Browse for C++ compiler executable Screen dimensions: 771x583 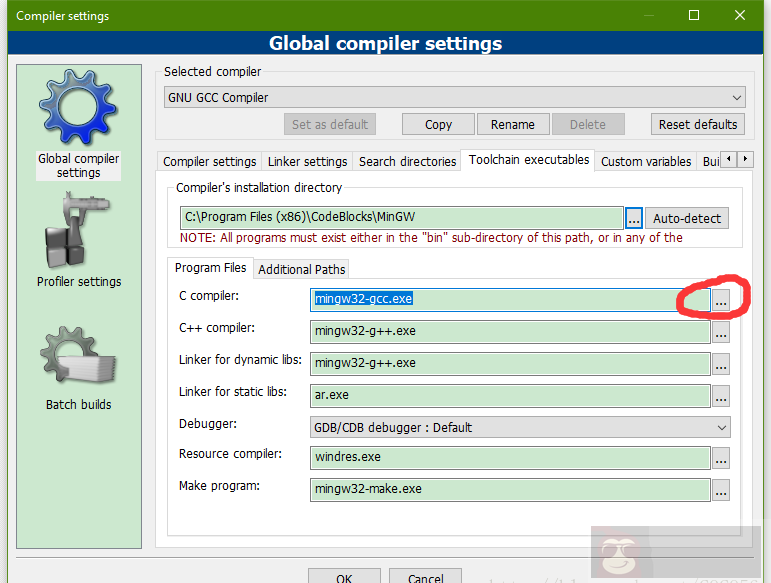click(x=721, y=332)
